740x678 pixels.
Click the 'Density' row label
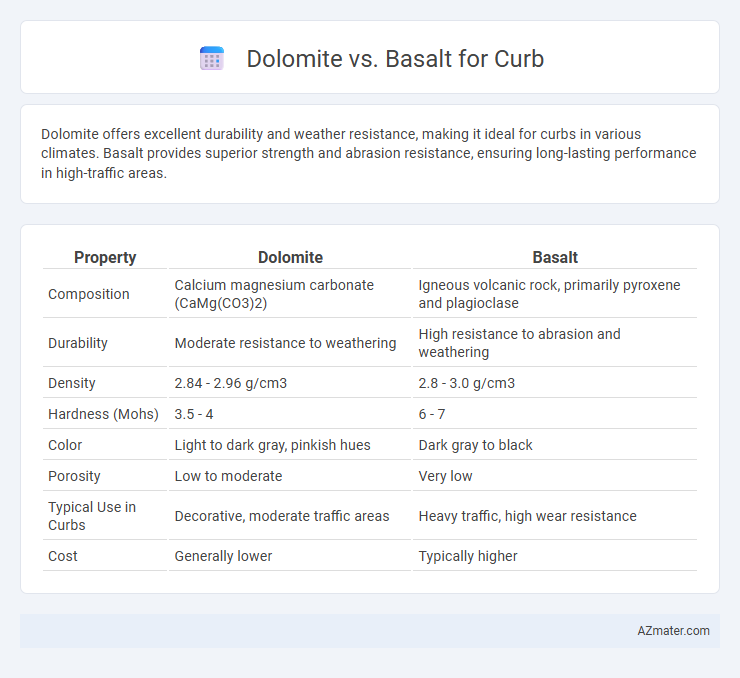[72, 383]
